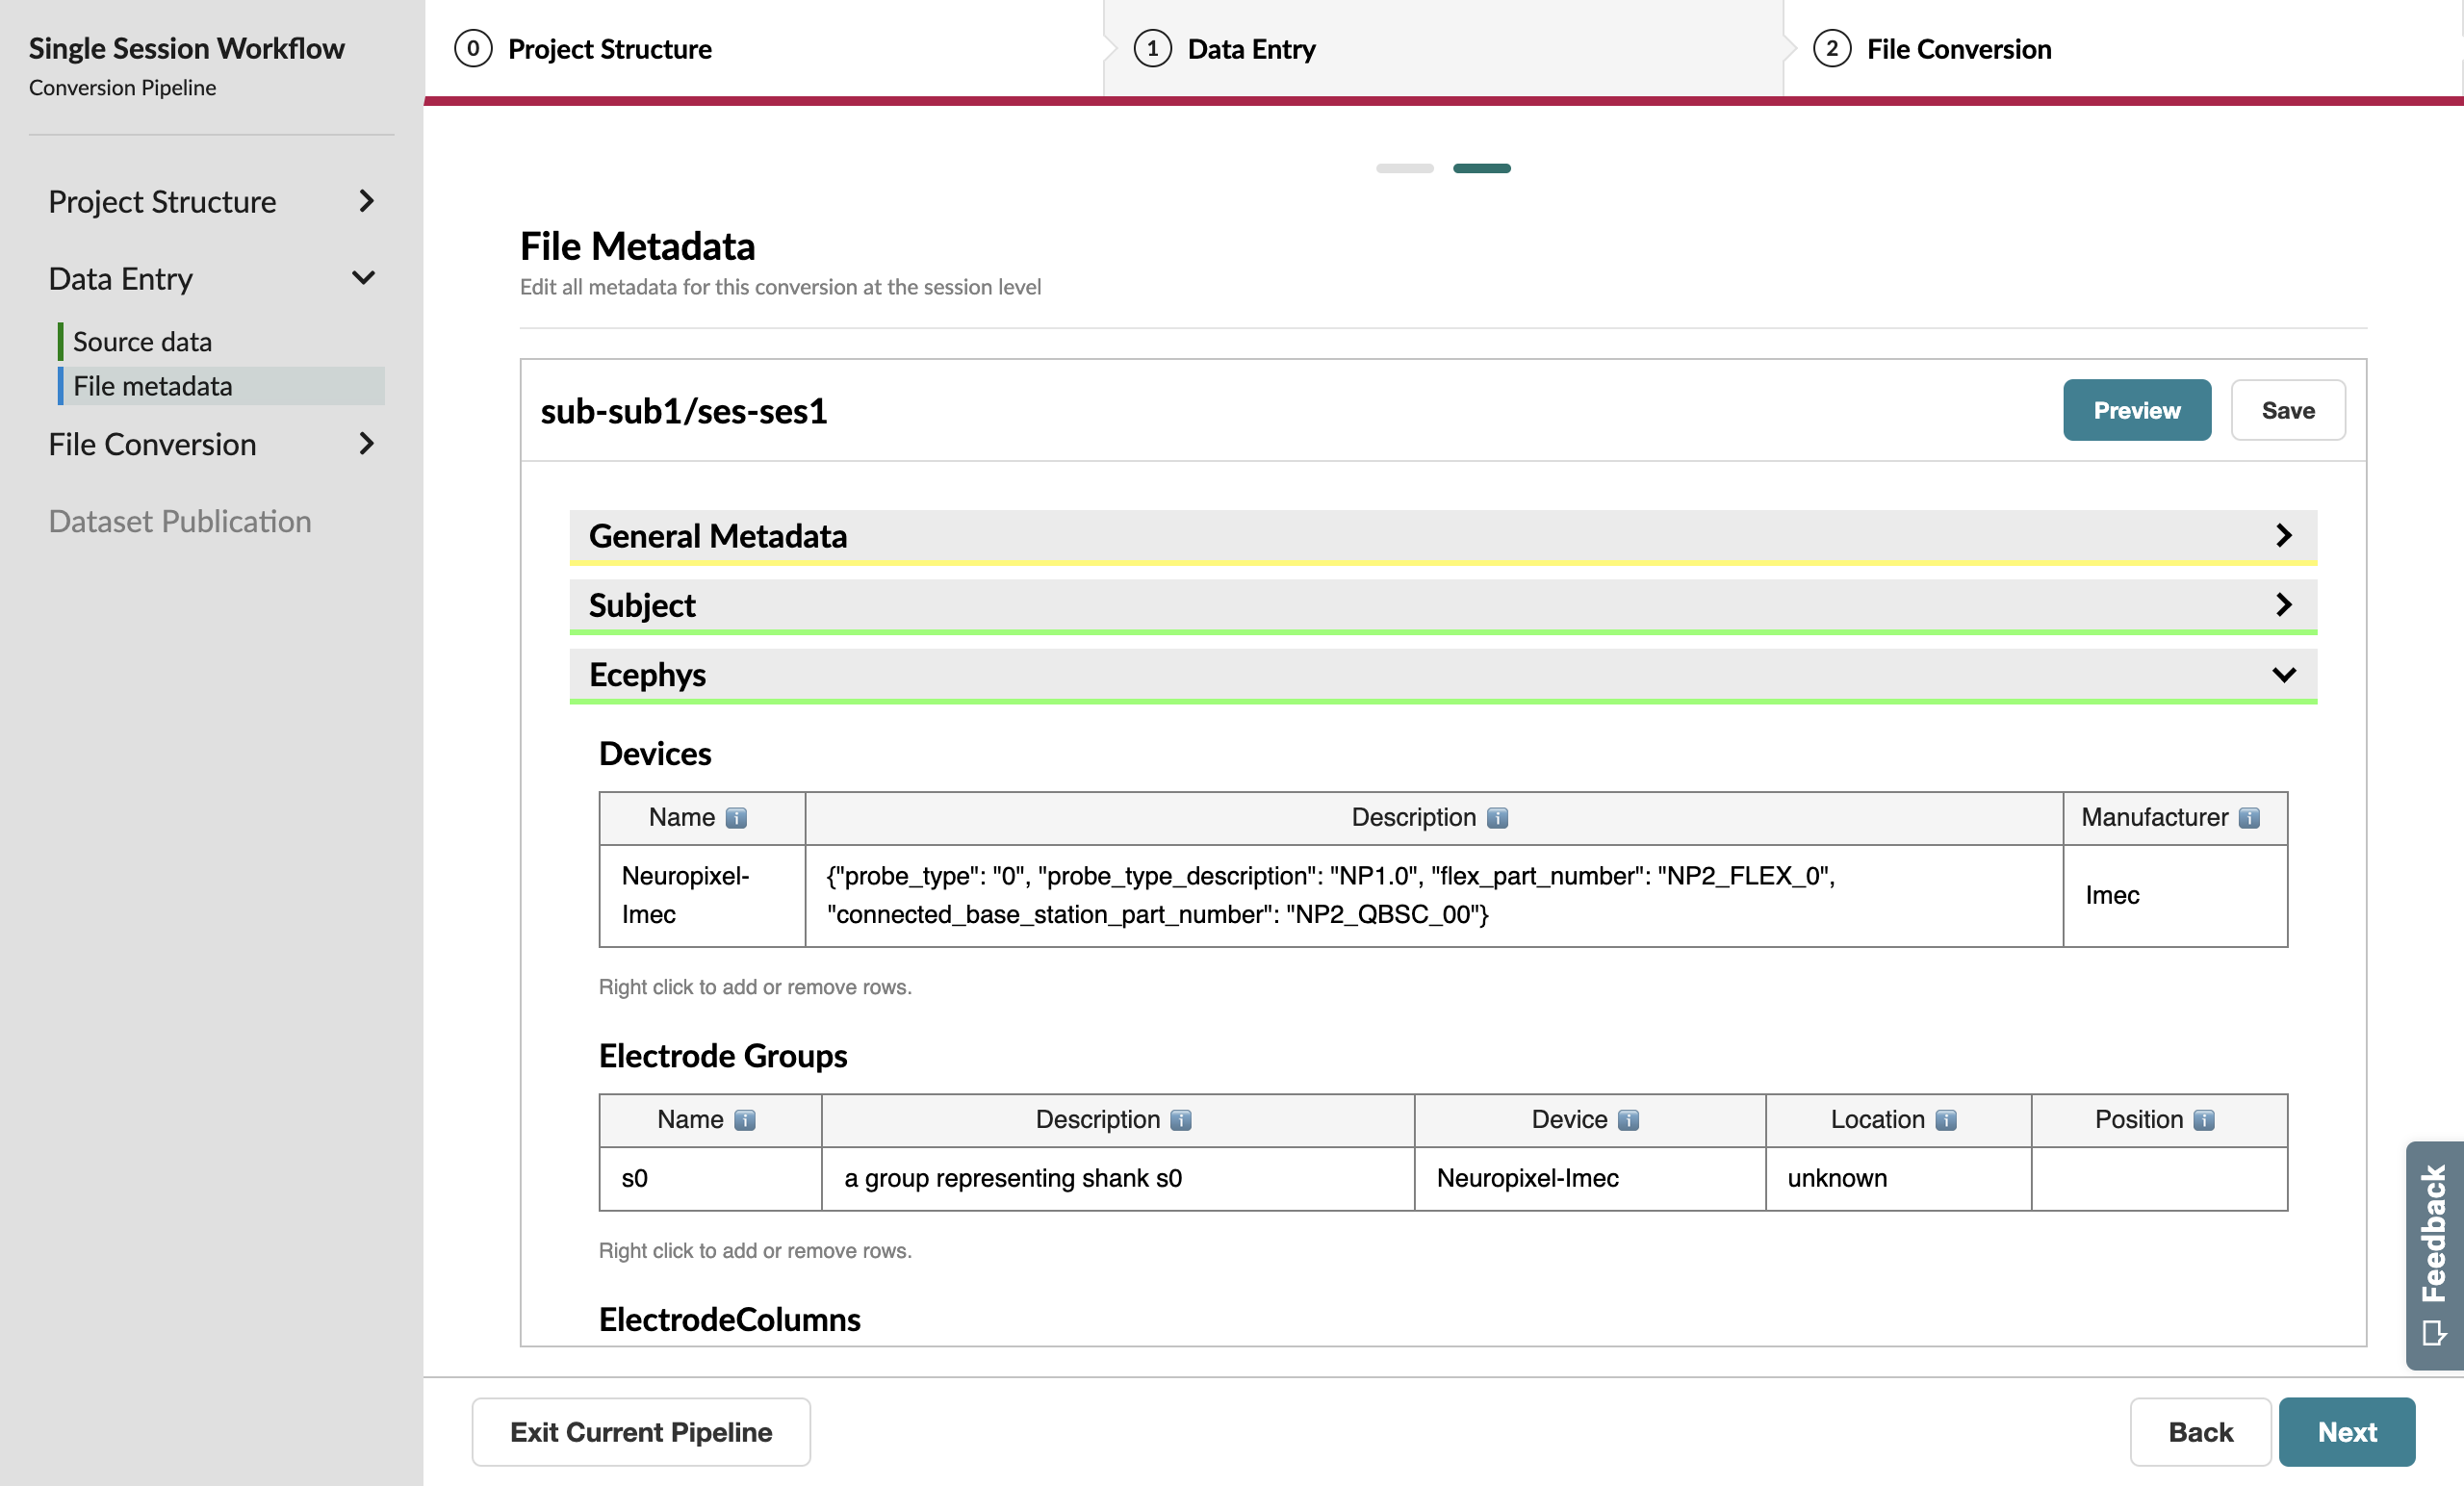Screen dimensions: 2464x1486
Task: Click info icon next to Devices Description header
Action: [1497, 818]
